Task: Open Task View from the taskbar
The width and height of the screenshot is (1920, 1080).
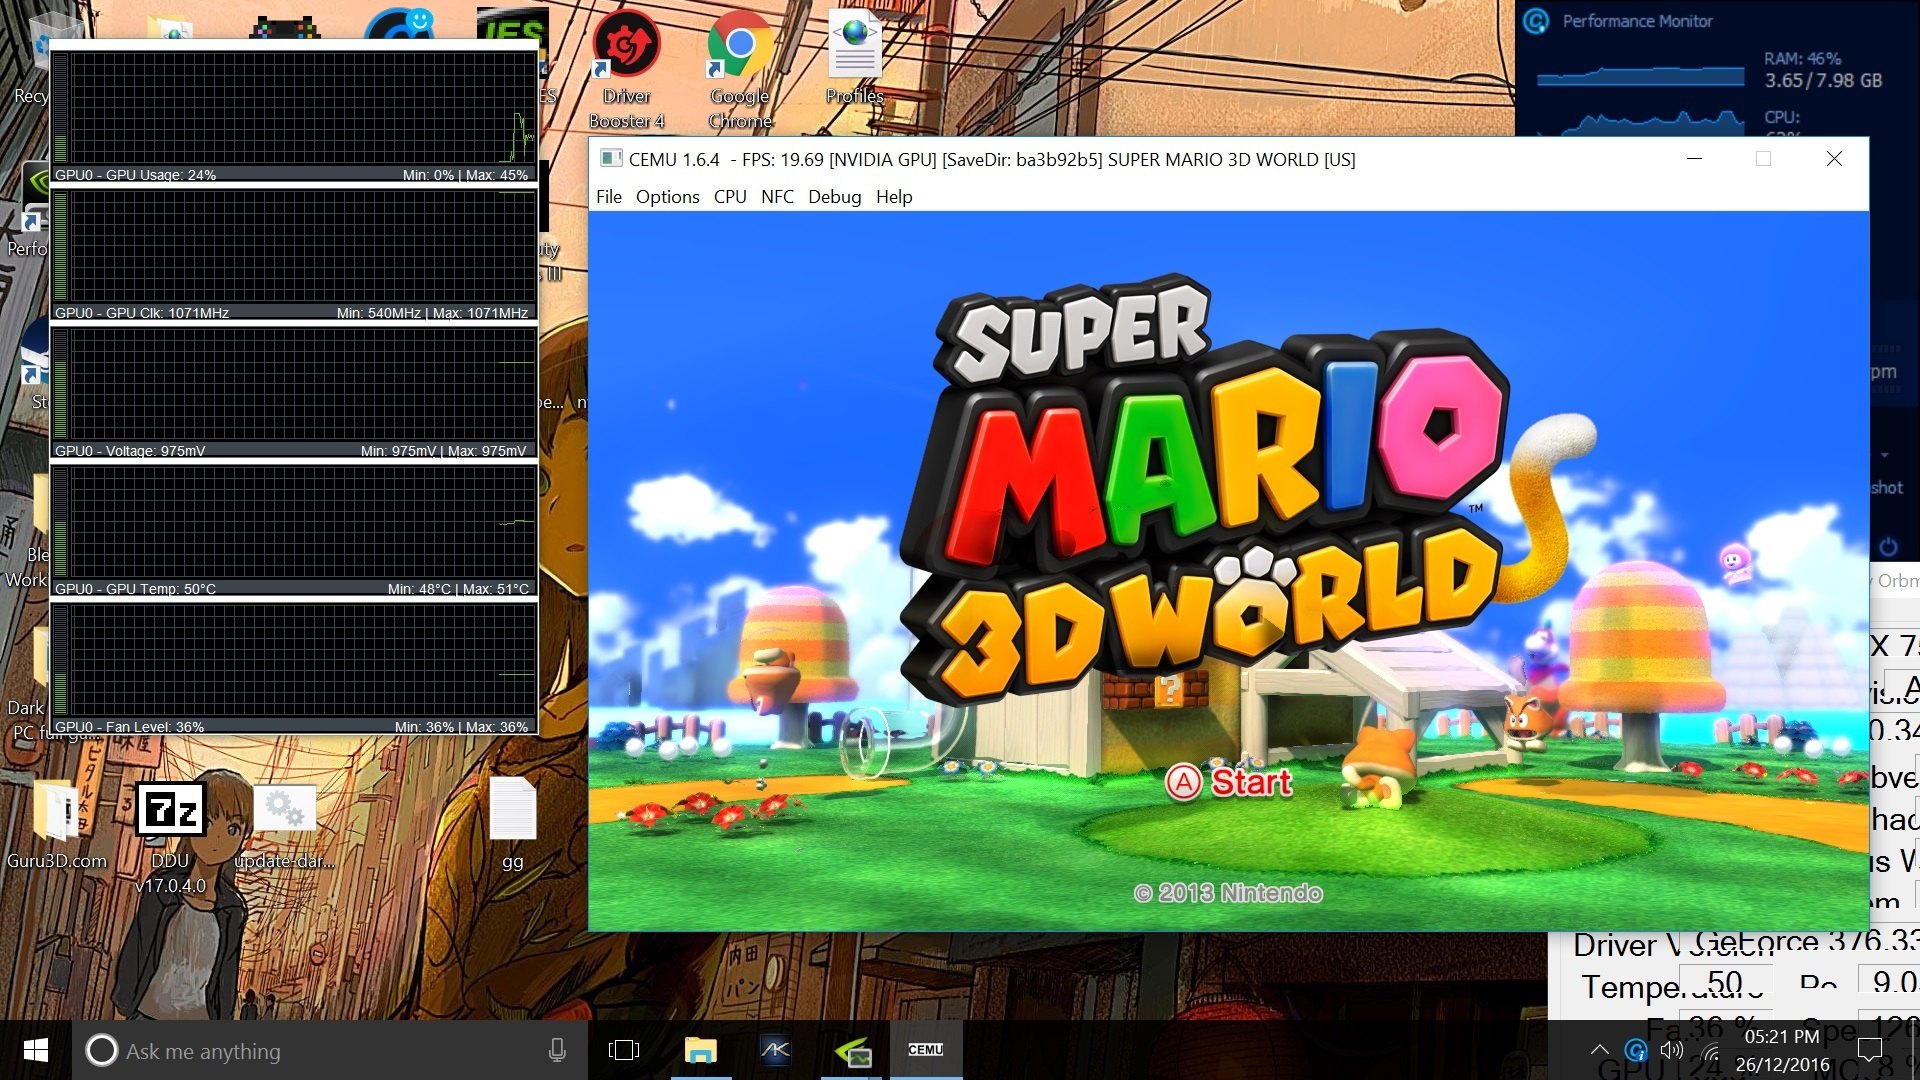Action: (x=624, y=1050)
